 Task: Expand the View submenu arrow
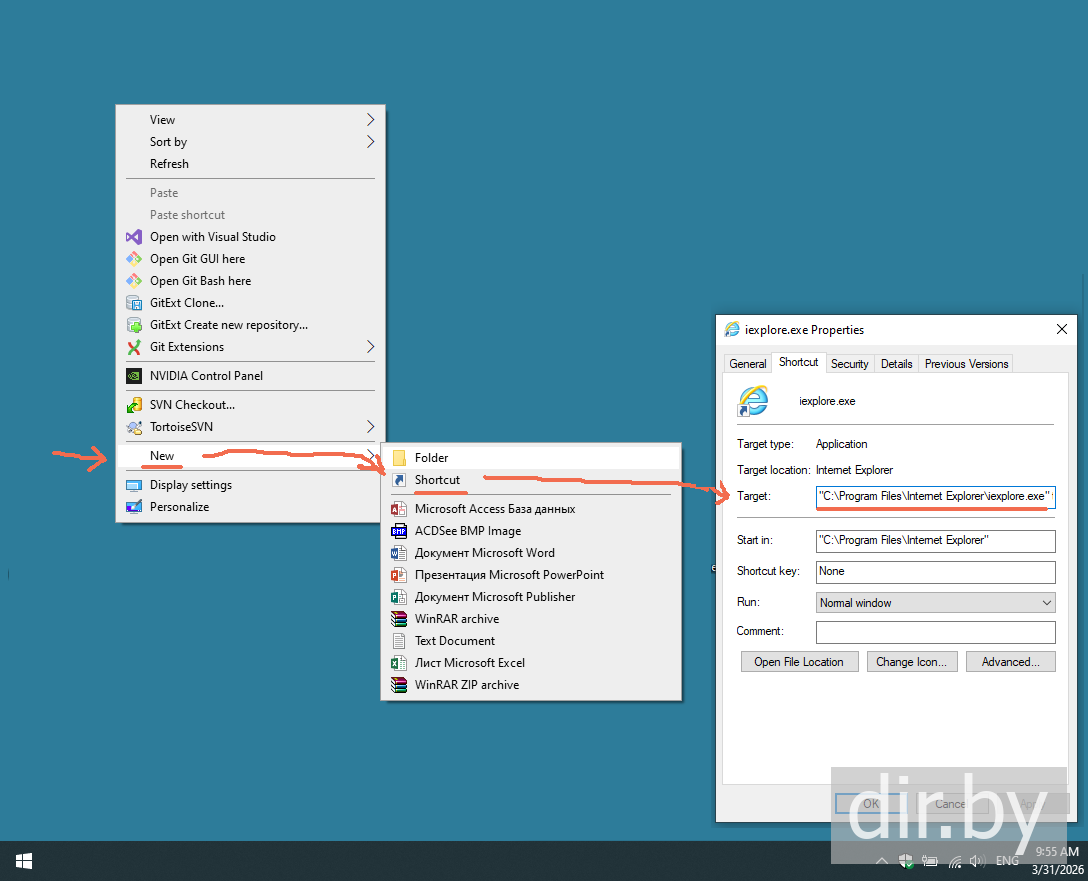point(371,120)
